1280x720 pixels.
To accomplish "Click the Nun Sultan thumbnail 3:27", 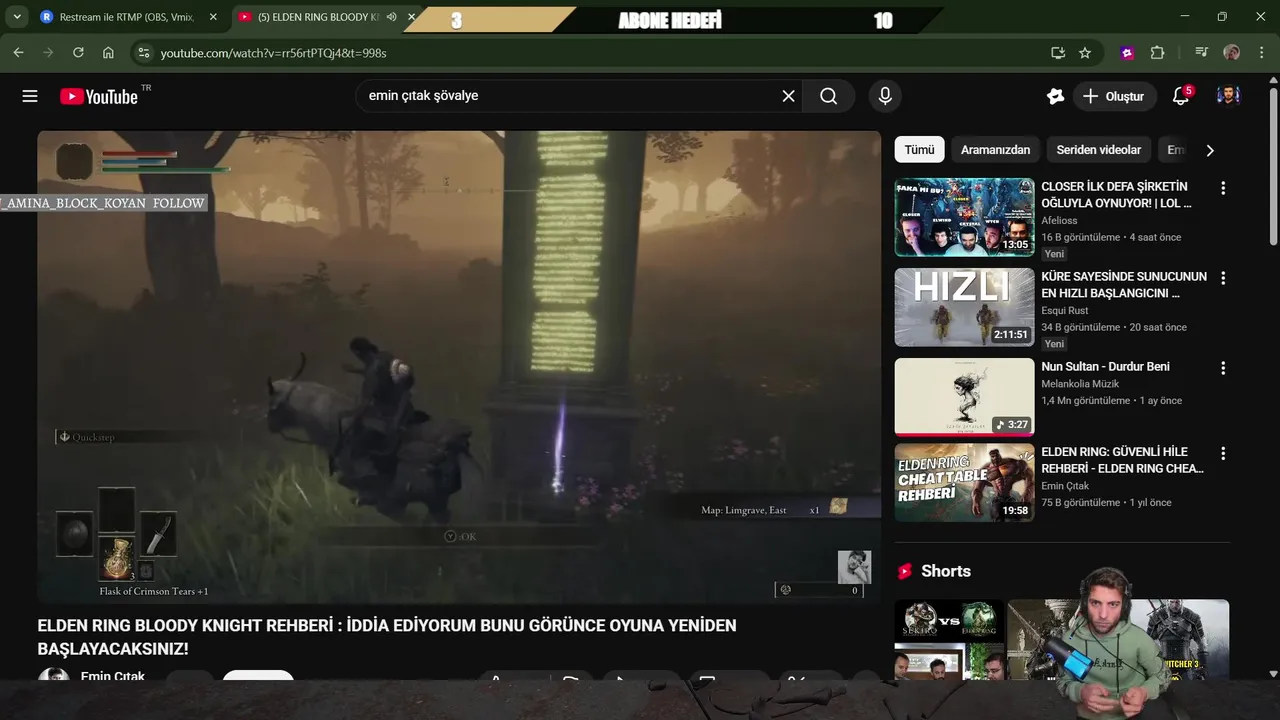I will click(964, 397).
